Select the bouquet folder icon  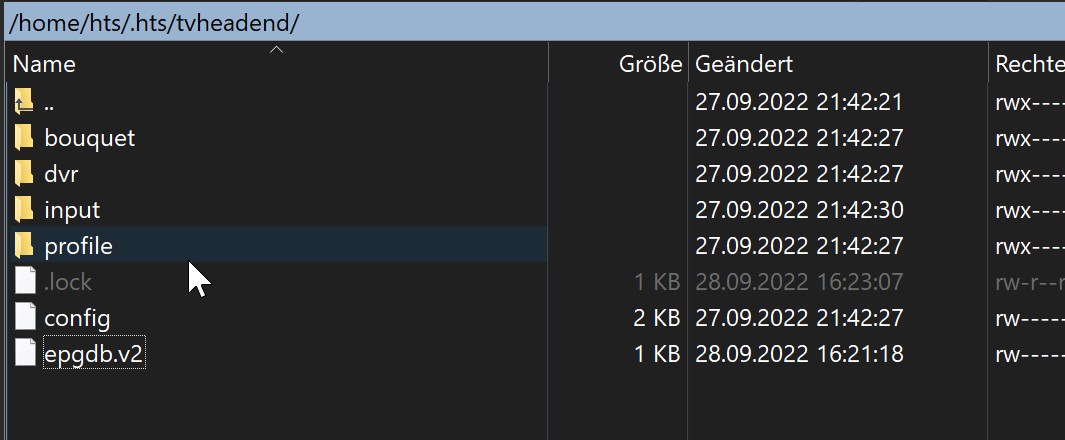click(24, 138)
